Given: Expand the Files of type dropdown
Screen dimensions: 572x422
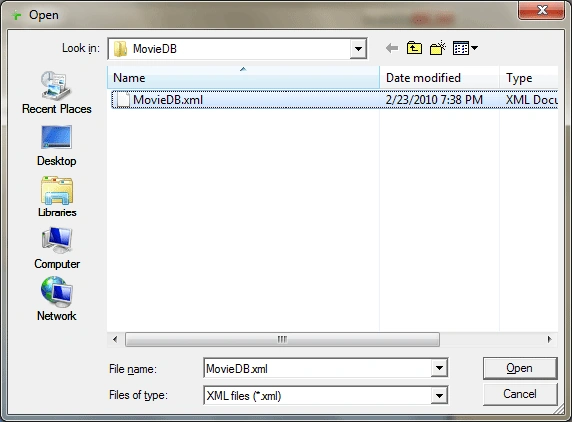Looking at the screenshot, I should tap(439, 395).
